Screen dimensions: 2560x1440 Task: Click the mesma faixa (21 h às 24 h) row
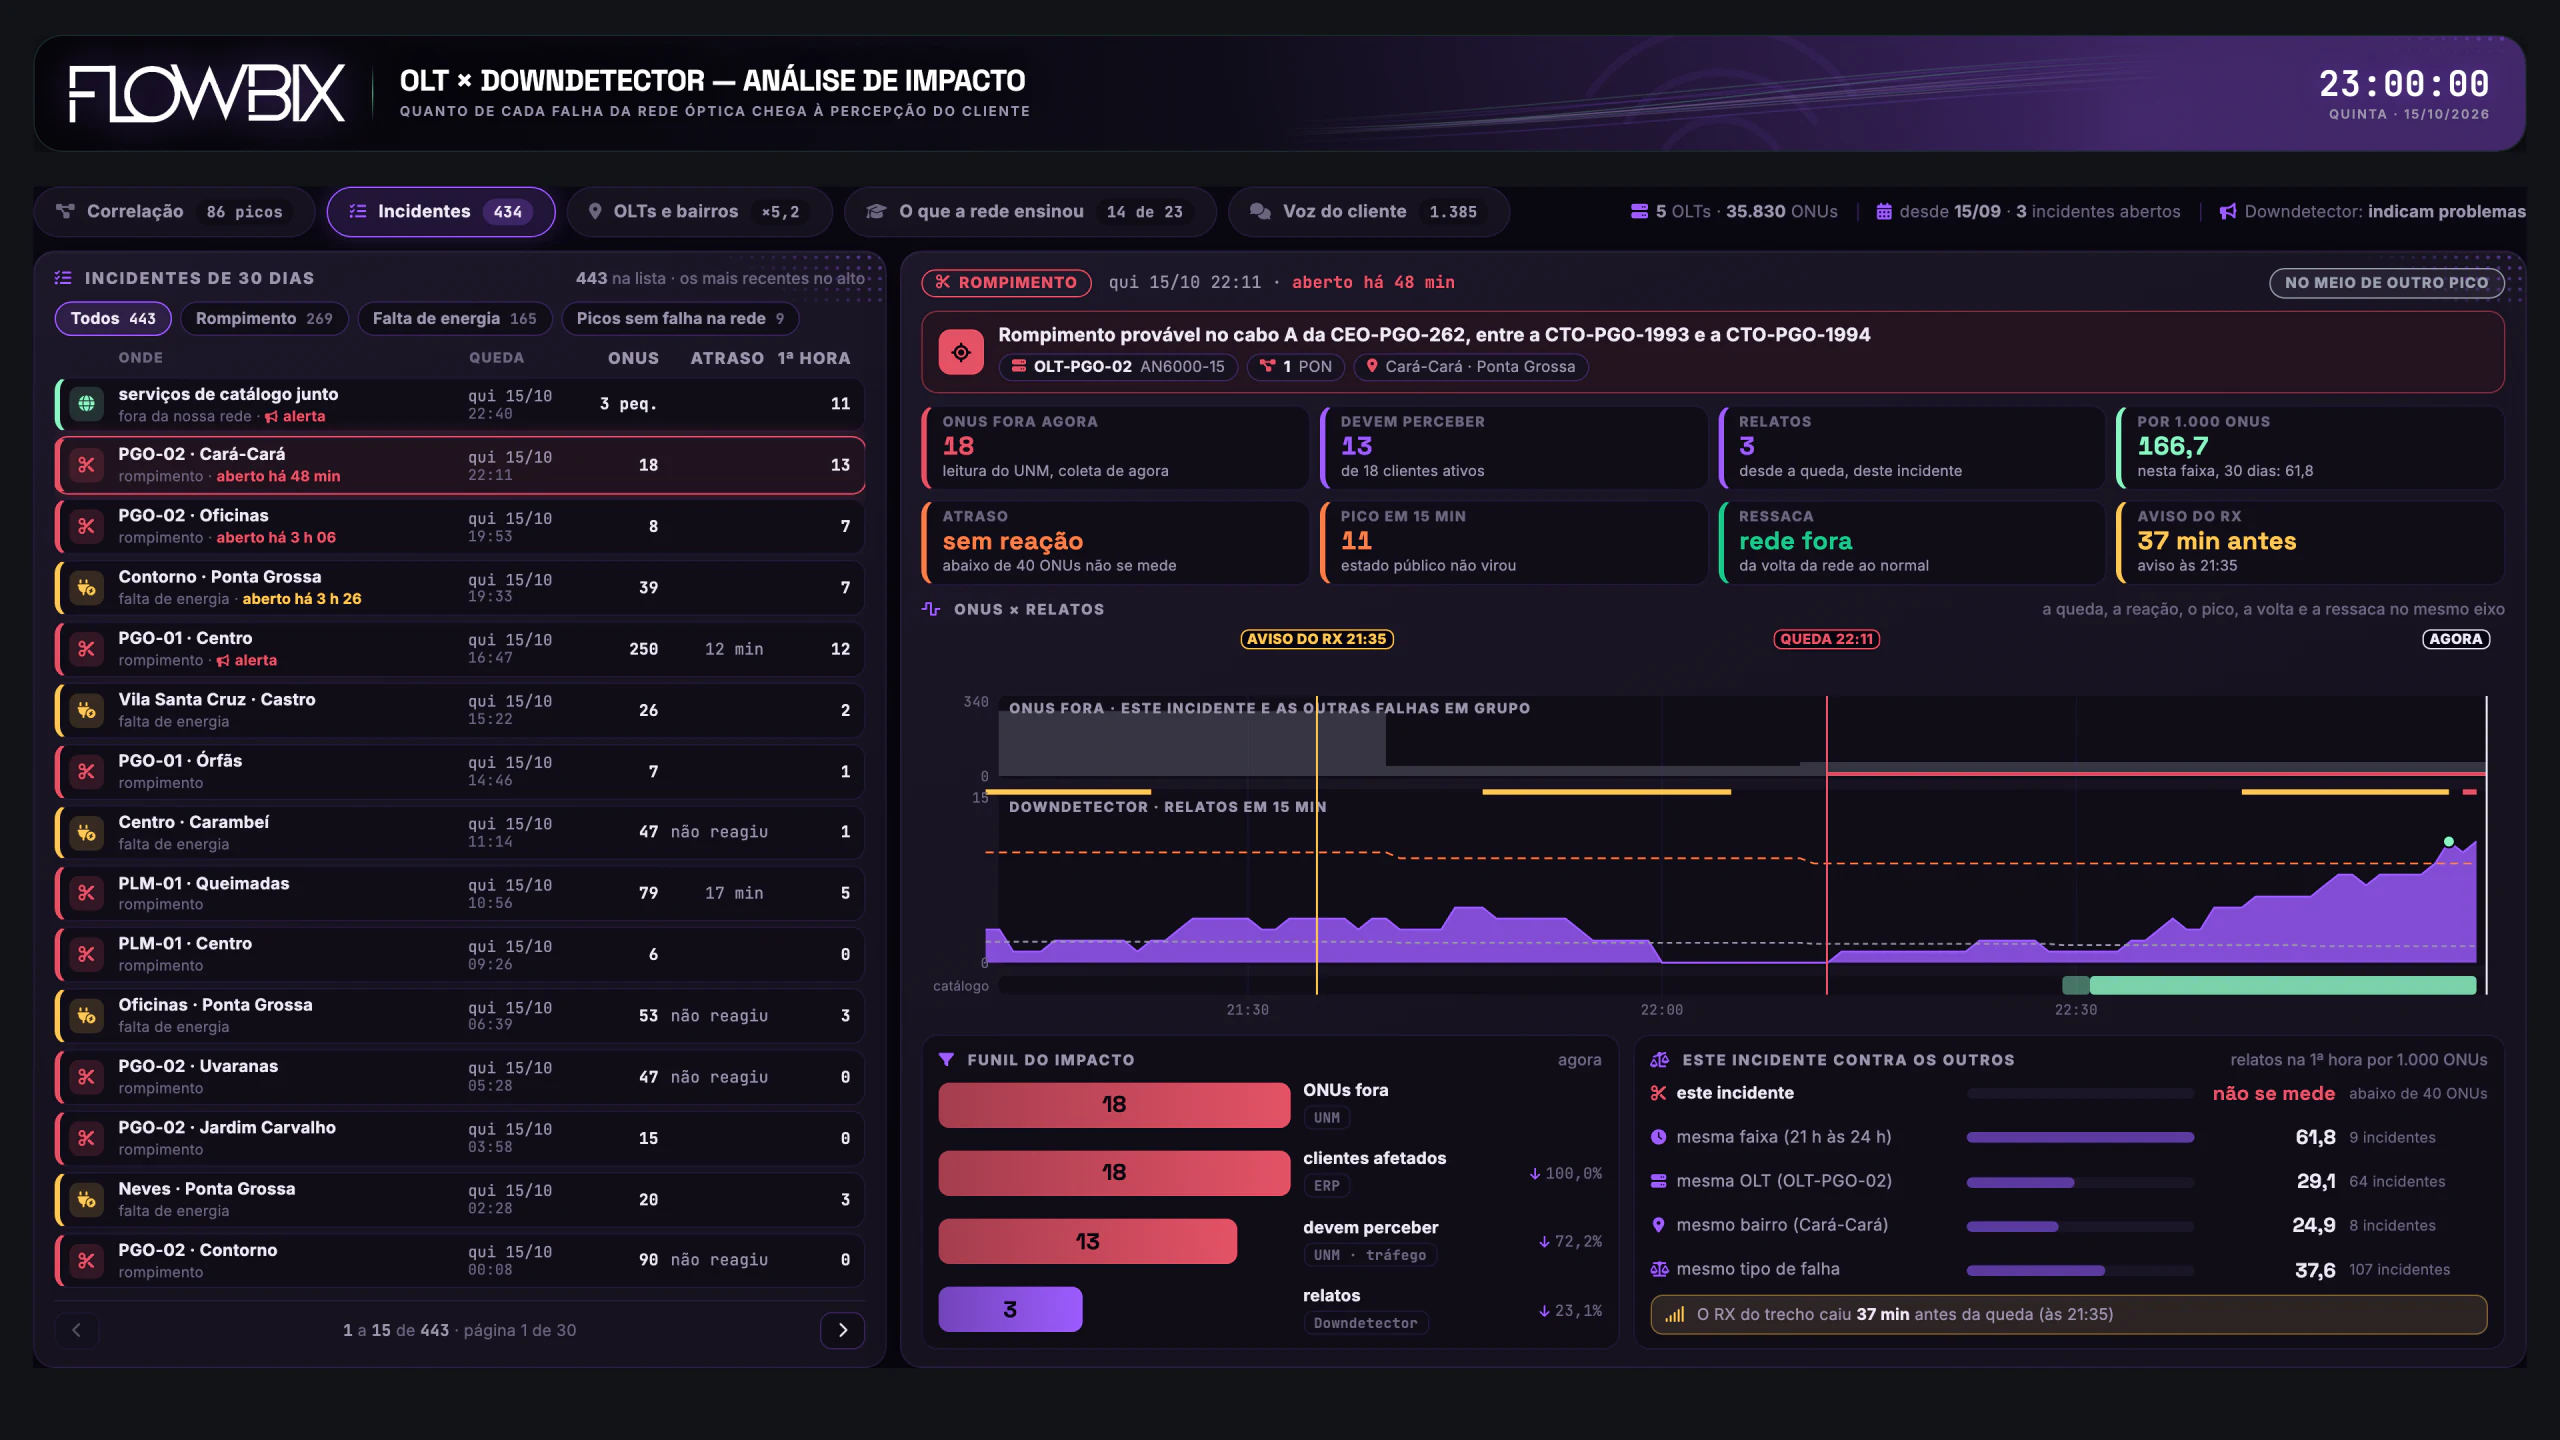pos(2068,1137)
